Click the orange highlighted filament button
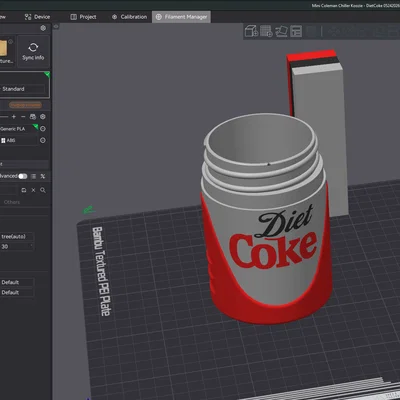The image size is (400, 400). coord(25,105)
